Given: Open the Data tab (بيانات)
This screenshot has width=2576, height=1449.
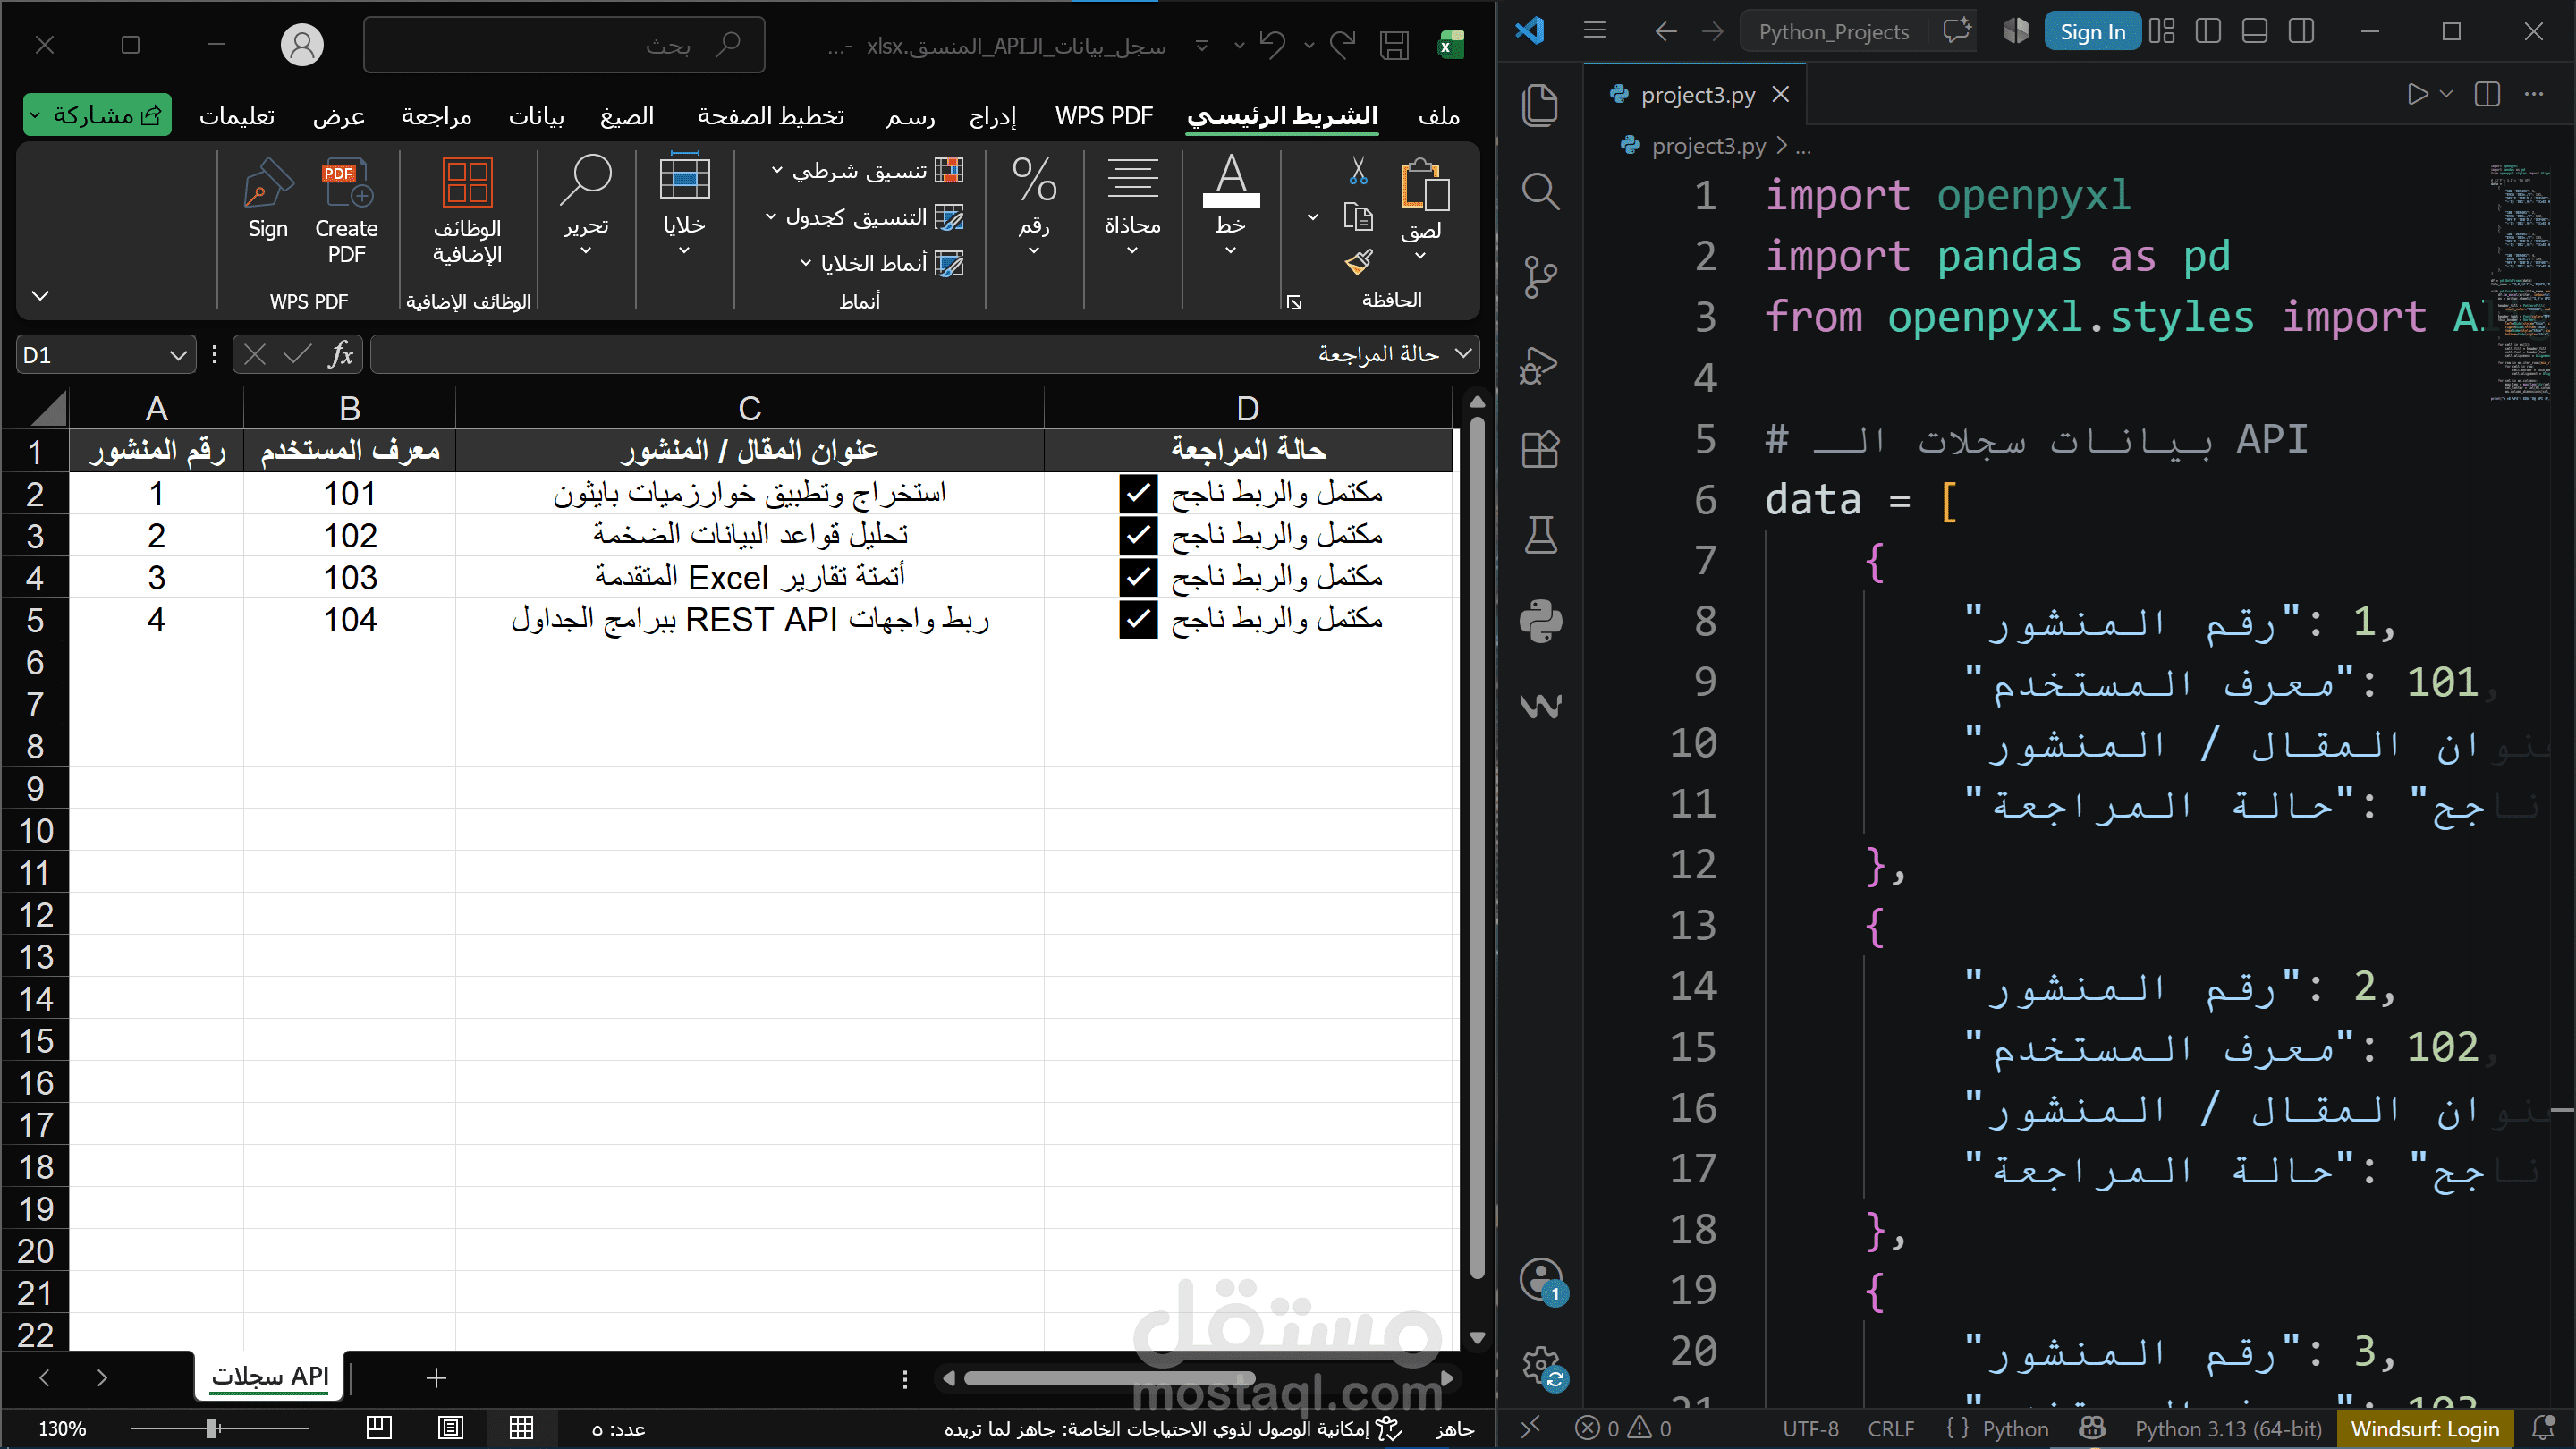Looking at the screenshot, I should pos(536,116).
